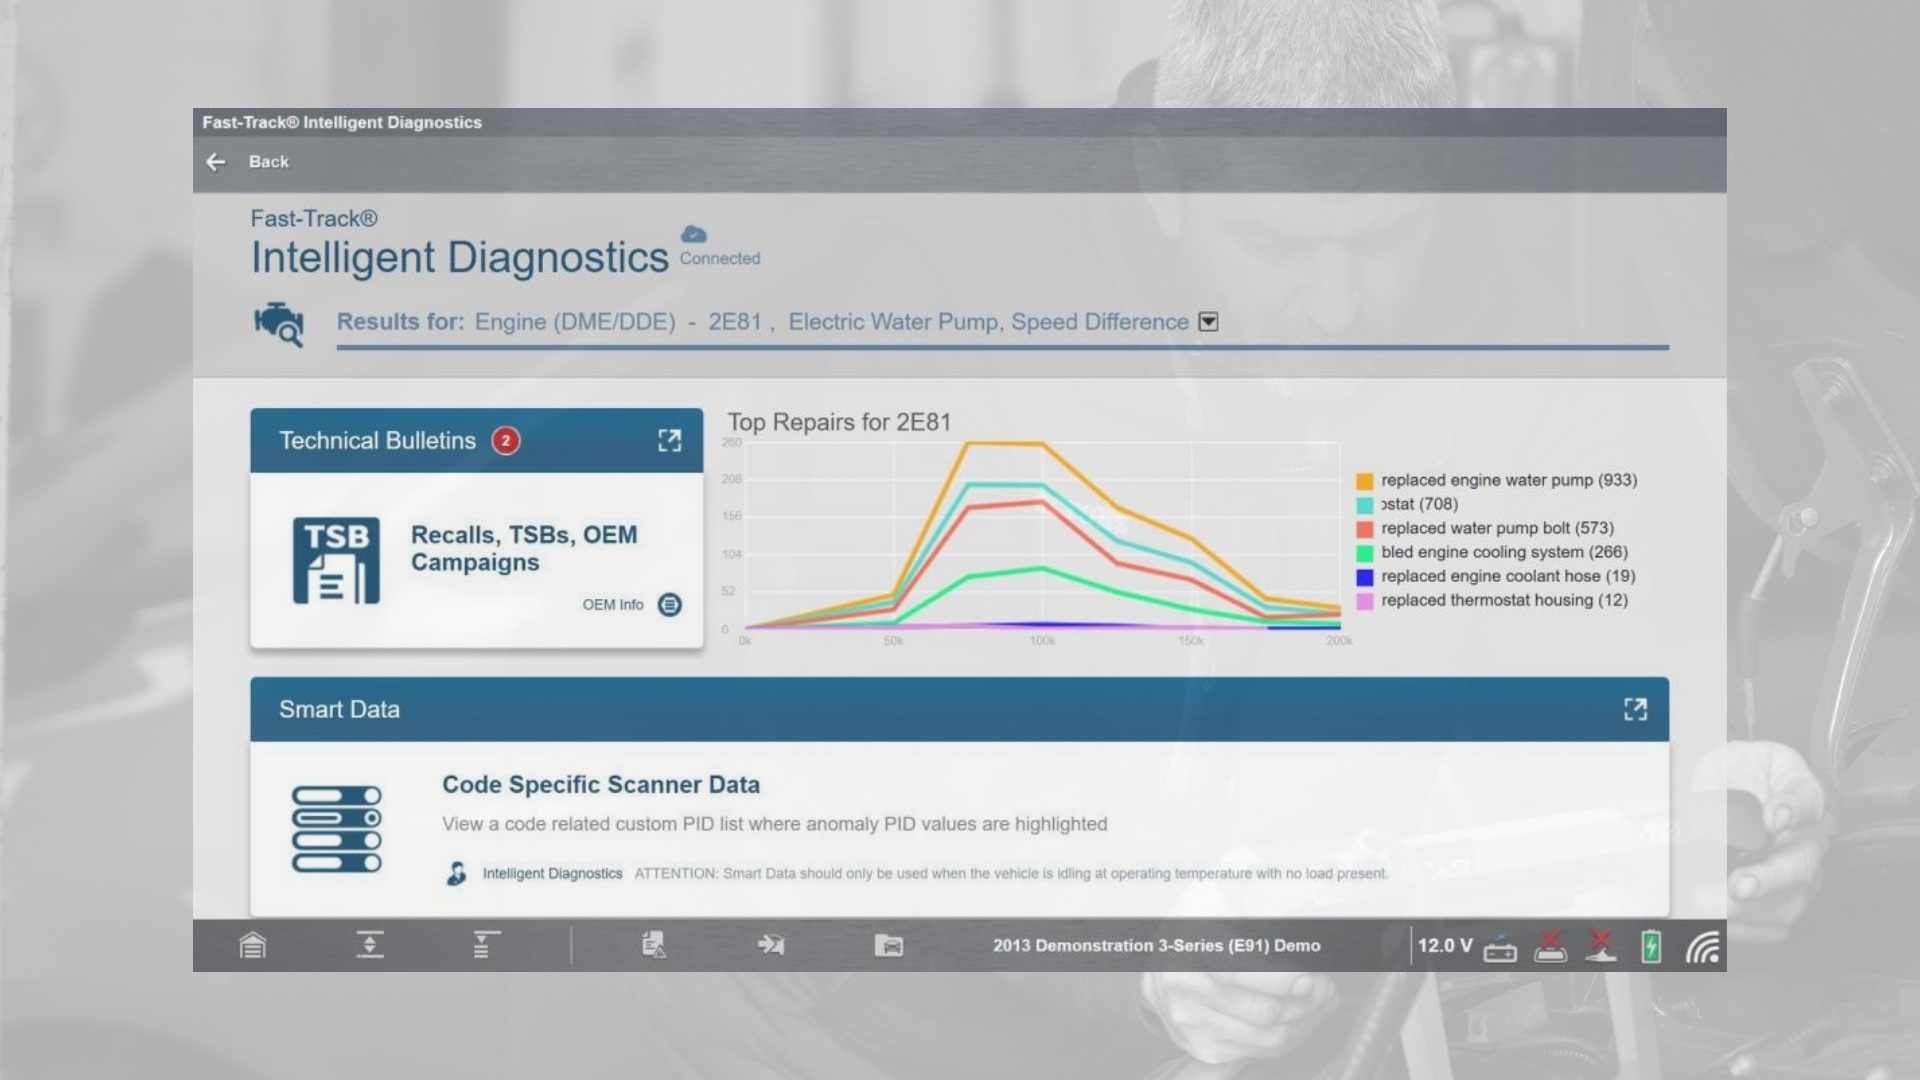The height and width of the screenshot is (1080, 1920).
Task: Open the Smart Data PID list icon
Action: pos(336,829)
